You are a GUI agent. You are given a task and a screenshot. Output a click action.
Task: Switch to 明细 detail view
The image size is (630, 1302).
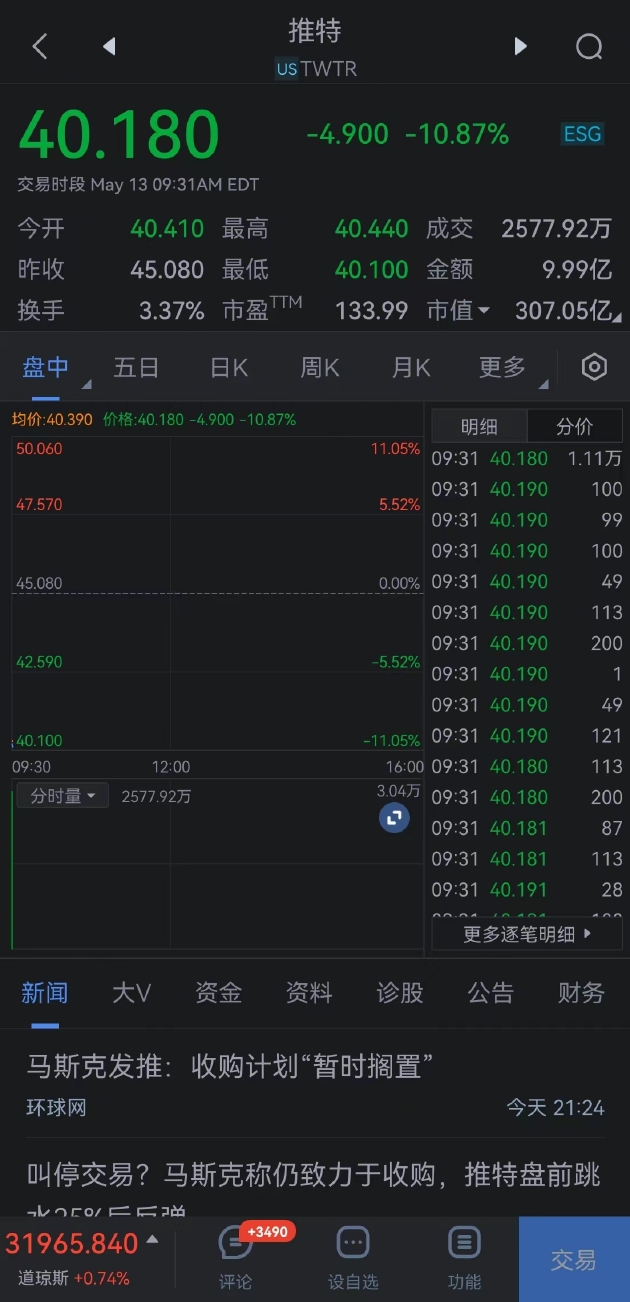coord(479,427)
